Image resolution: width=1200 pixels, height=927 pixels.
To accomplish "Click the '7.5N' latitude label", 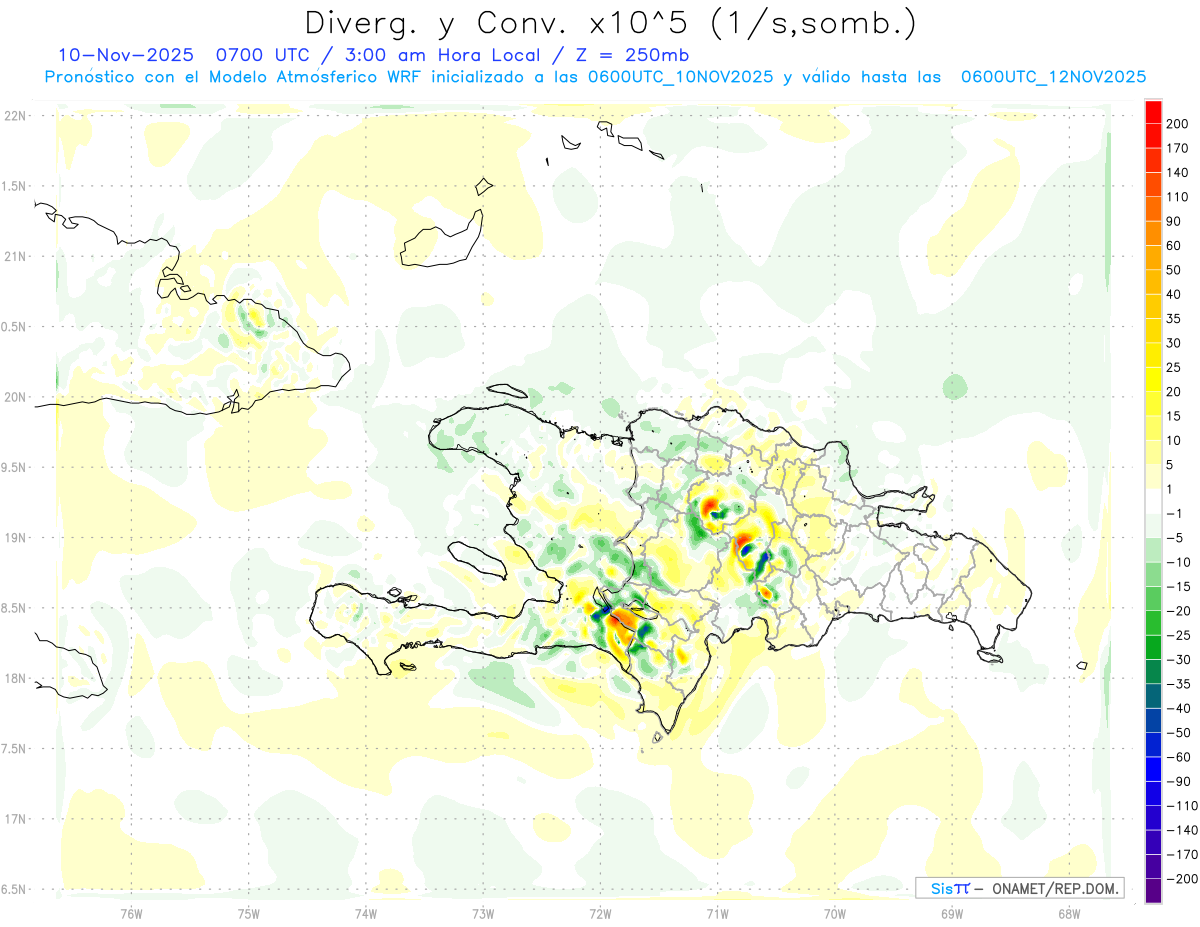I will click(x=15, y=749).
